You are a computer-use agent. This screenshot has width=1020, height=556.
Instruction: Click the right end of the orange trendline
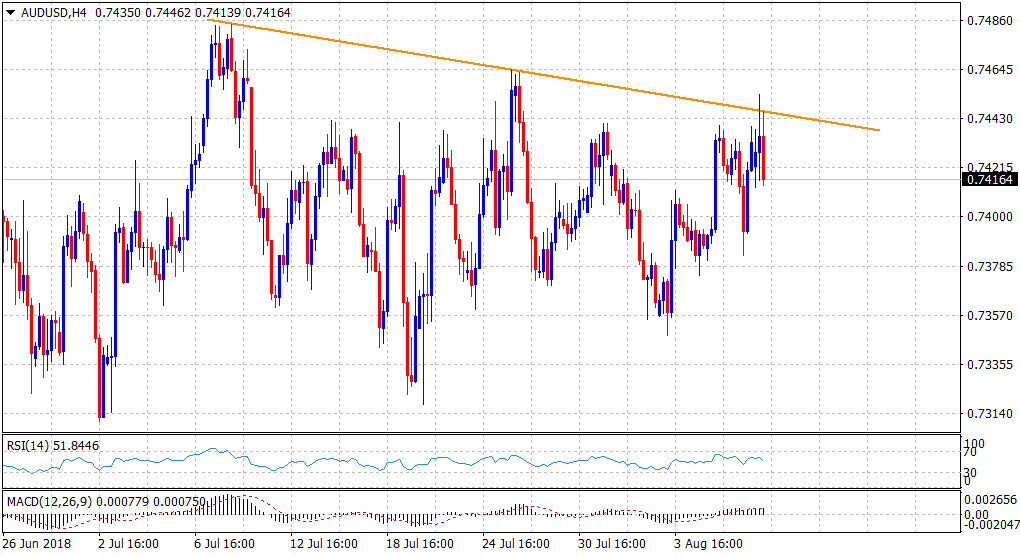pos(878,130)
